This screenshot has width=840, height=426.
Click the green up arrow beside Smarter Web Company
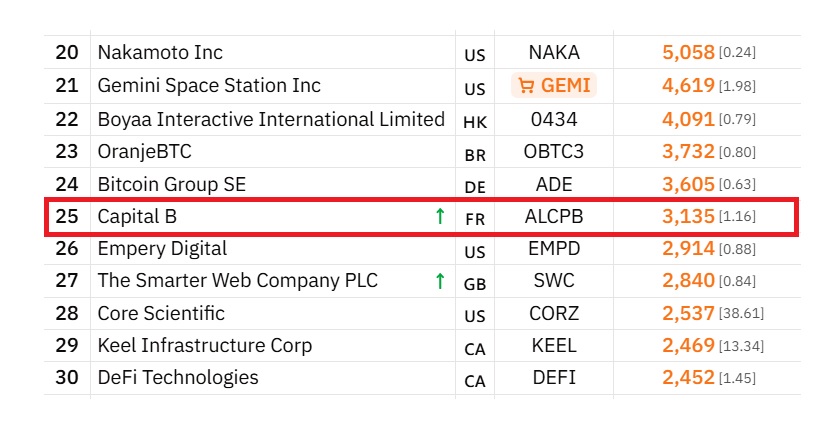coord(440,280)
